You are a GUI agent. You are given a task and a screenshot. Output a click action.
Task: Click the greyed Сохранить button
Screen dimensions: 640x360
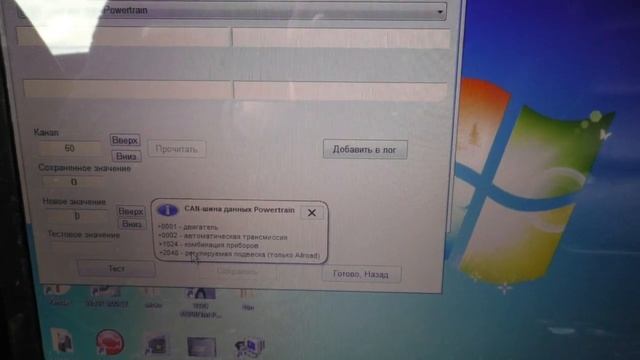[237, 271]
